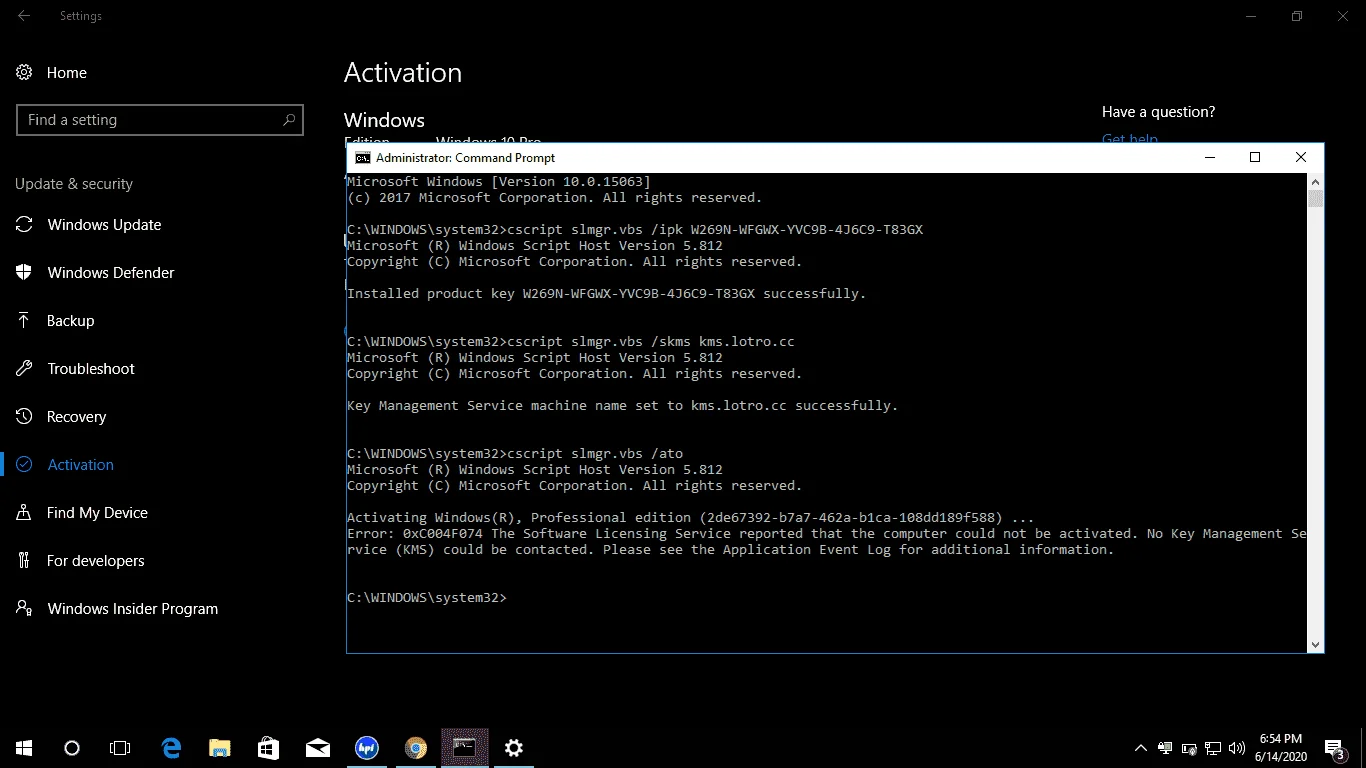Click the 'Key Management Service machine name set' line
This screenshot has width=1366, height=768.
click(622, 406)
